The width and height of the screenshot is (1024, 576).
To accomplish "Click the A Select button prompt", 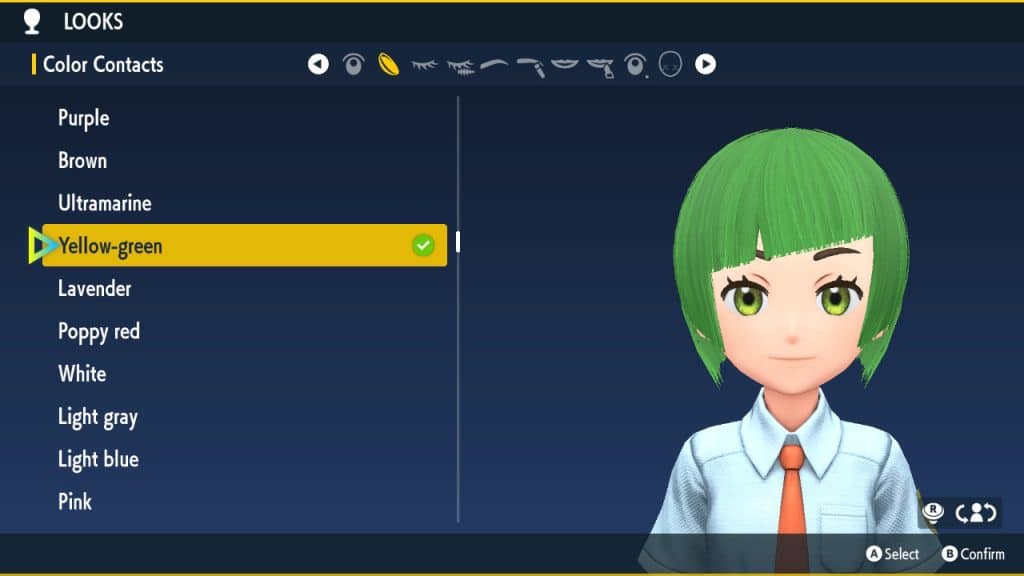I will tap(893, 554).
